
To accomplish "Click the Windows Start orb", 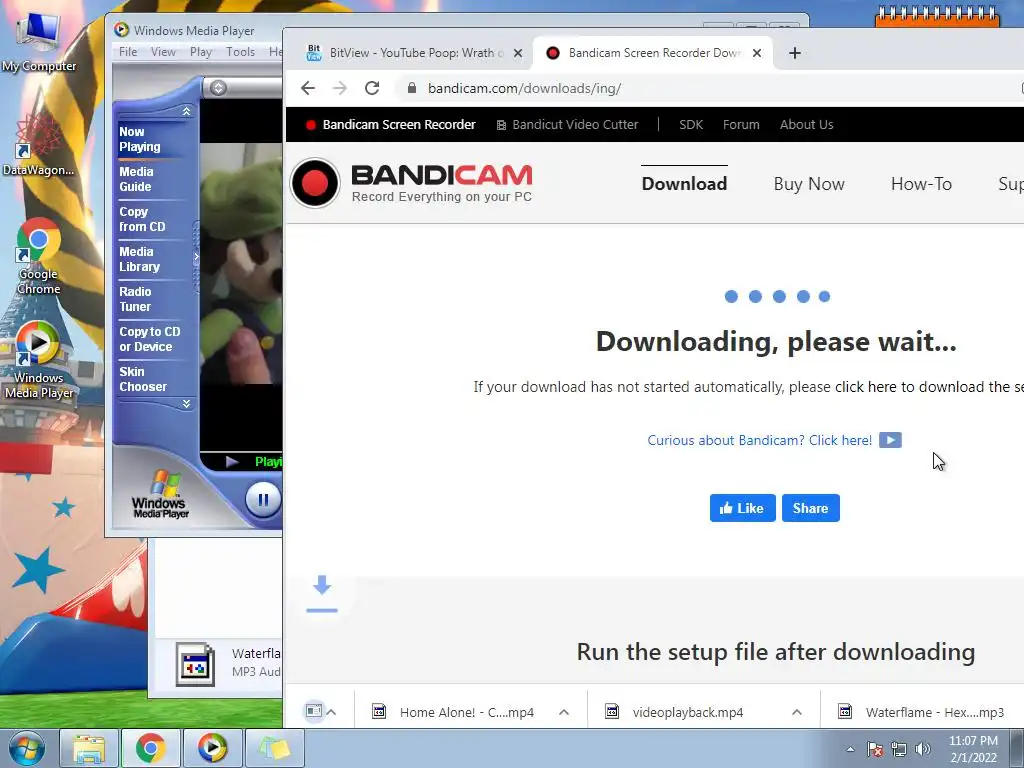I will 26,748.
